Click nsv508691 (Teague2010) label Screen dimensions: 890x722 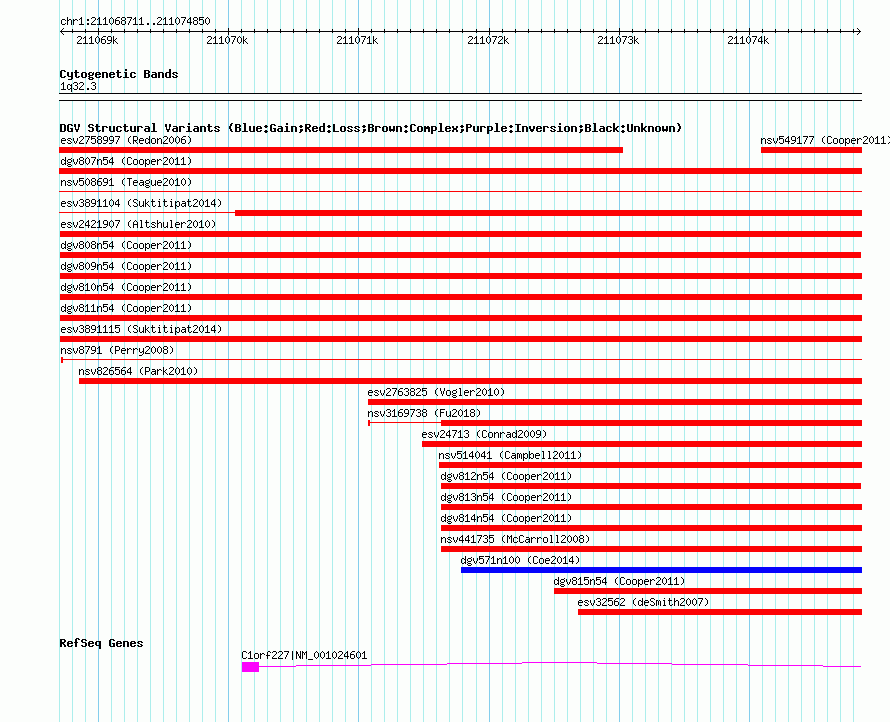126,182
